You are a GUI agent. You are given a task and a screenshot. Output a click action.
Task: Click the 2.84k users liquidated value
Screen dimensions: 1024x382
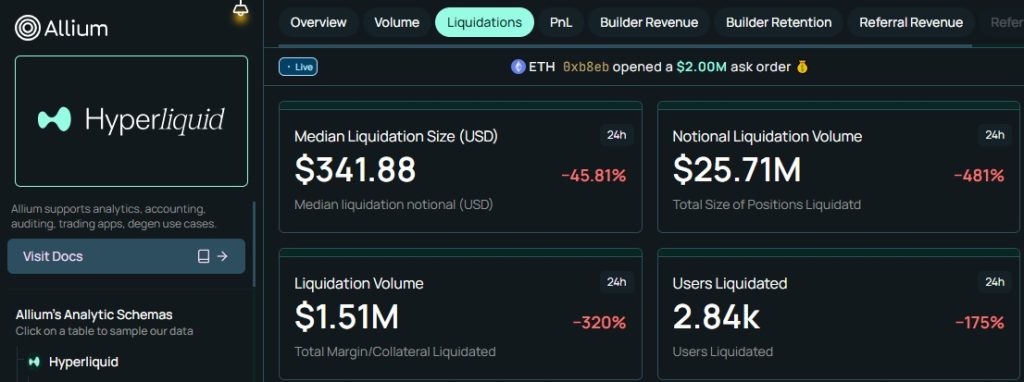(x=716, y=316)
